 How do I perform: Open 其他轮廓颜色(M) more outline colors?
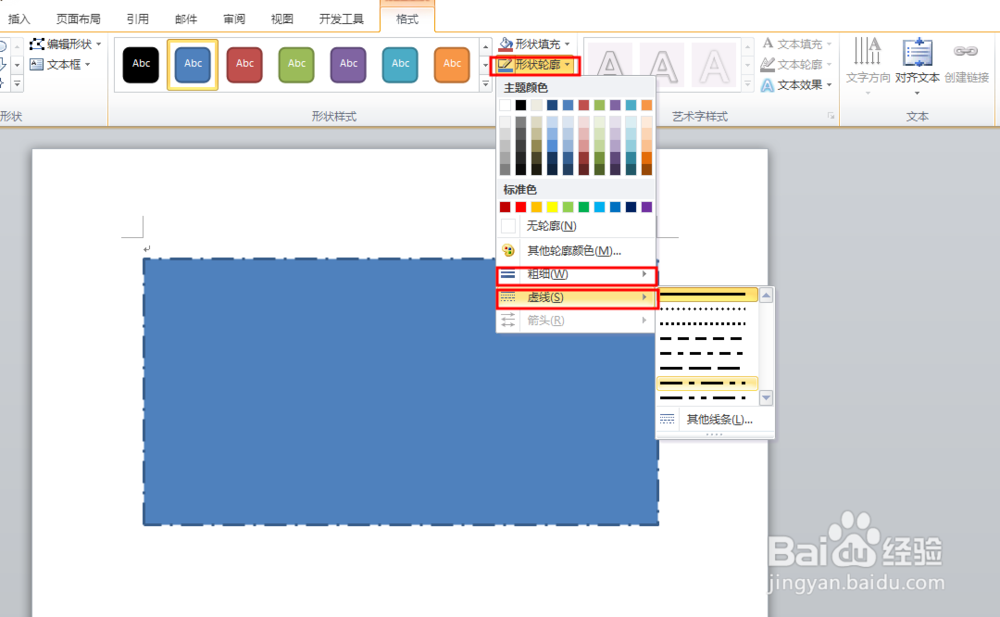point(576,251)
